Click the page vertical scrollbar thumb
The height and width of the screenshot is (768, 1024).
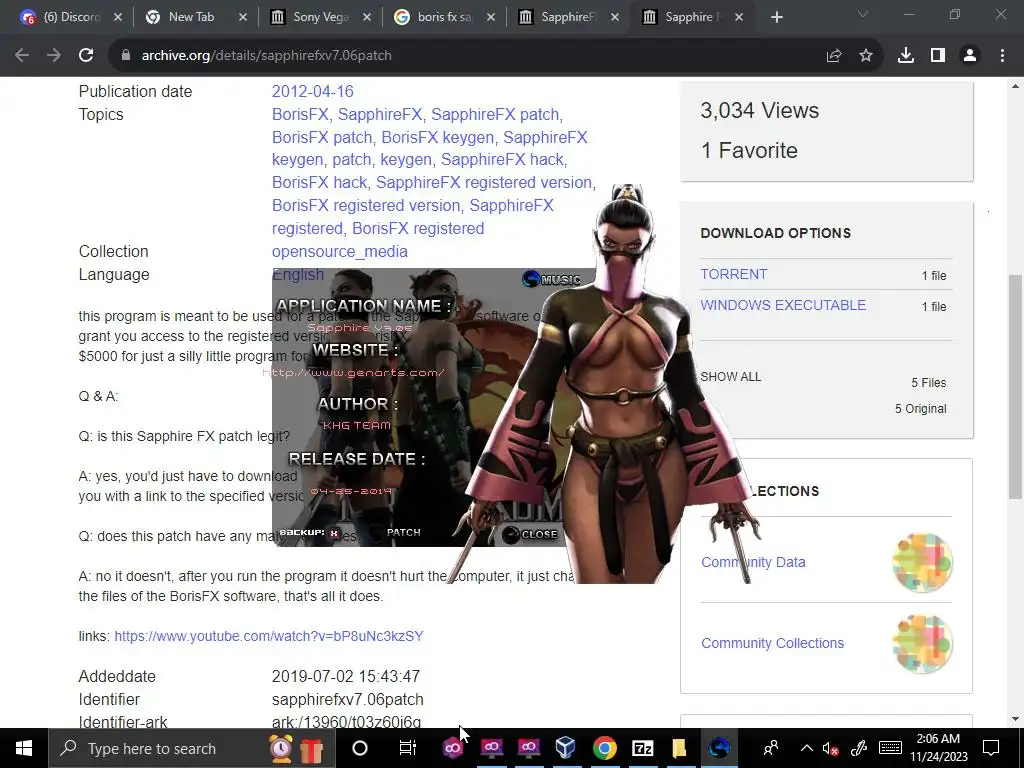coord(1014,387)
